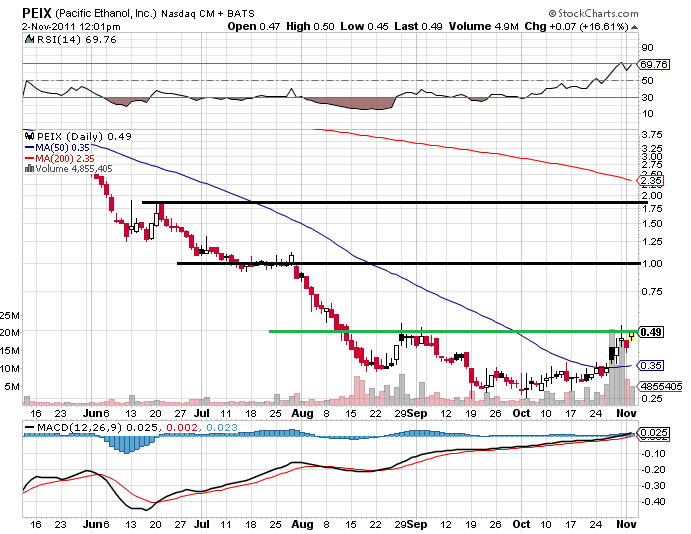Viewport: 691px width, 534px height.
Task: Click the red MA(200) legend line marker
Action: [x=30, y=159]
